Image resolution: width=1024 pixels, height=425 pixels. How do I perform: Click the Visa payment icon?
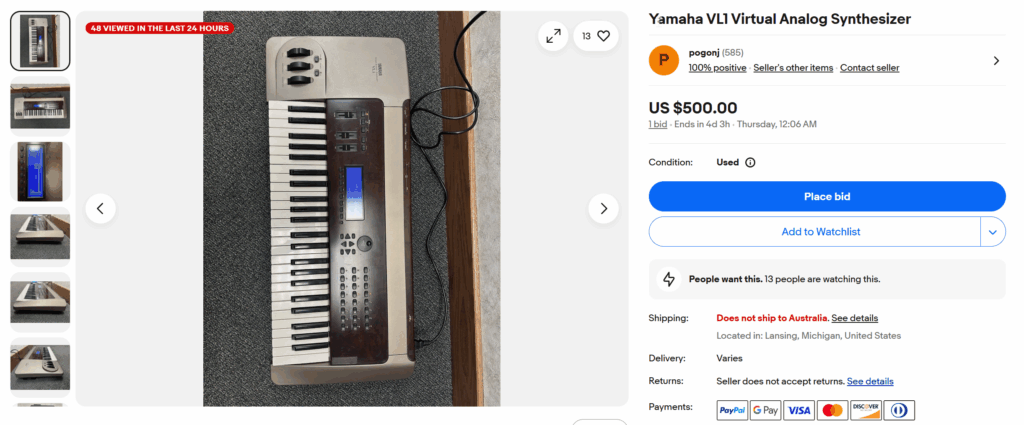click(798, 410)
